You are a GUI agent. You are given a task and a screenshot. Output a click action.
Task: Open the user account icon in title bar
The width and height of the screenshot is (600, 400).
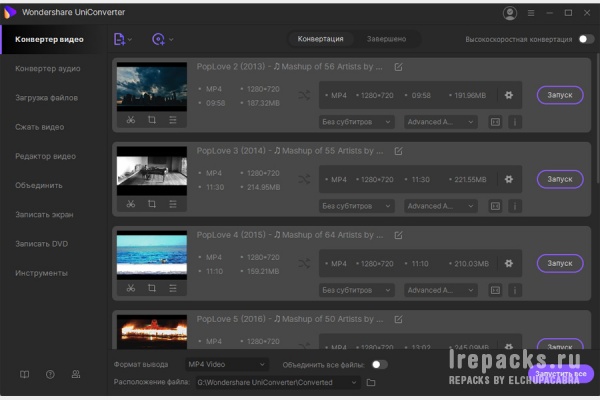510,13
